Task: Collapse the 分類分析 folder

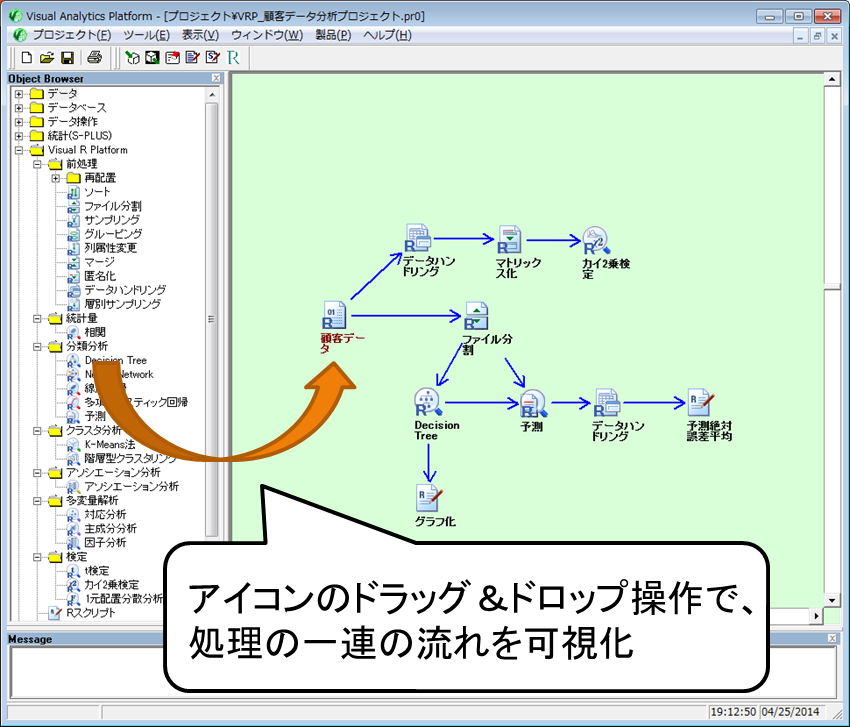Action: tap(37, 346)
